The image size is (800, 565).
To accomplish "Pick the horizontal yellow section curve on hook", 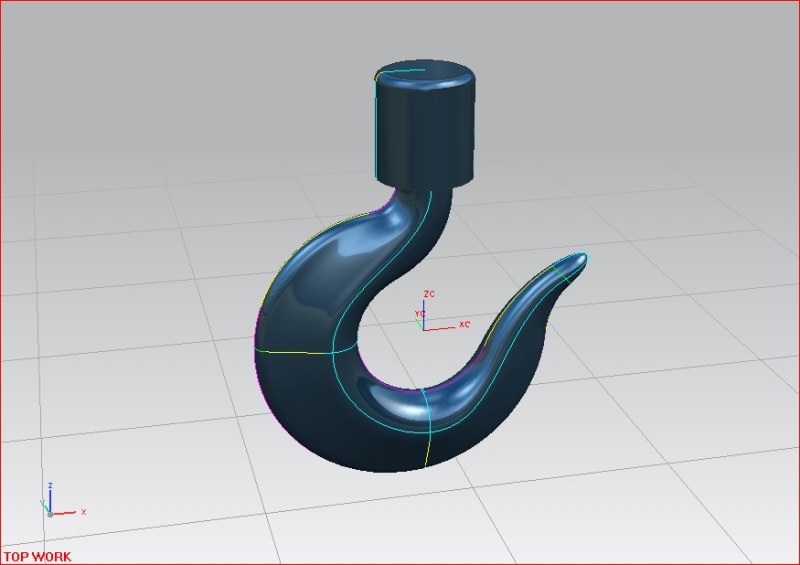I will [295, 352].
